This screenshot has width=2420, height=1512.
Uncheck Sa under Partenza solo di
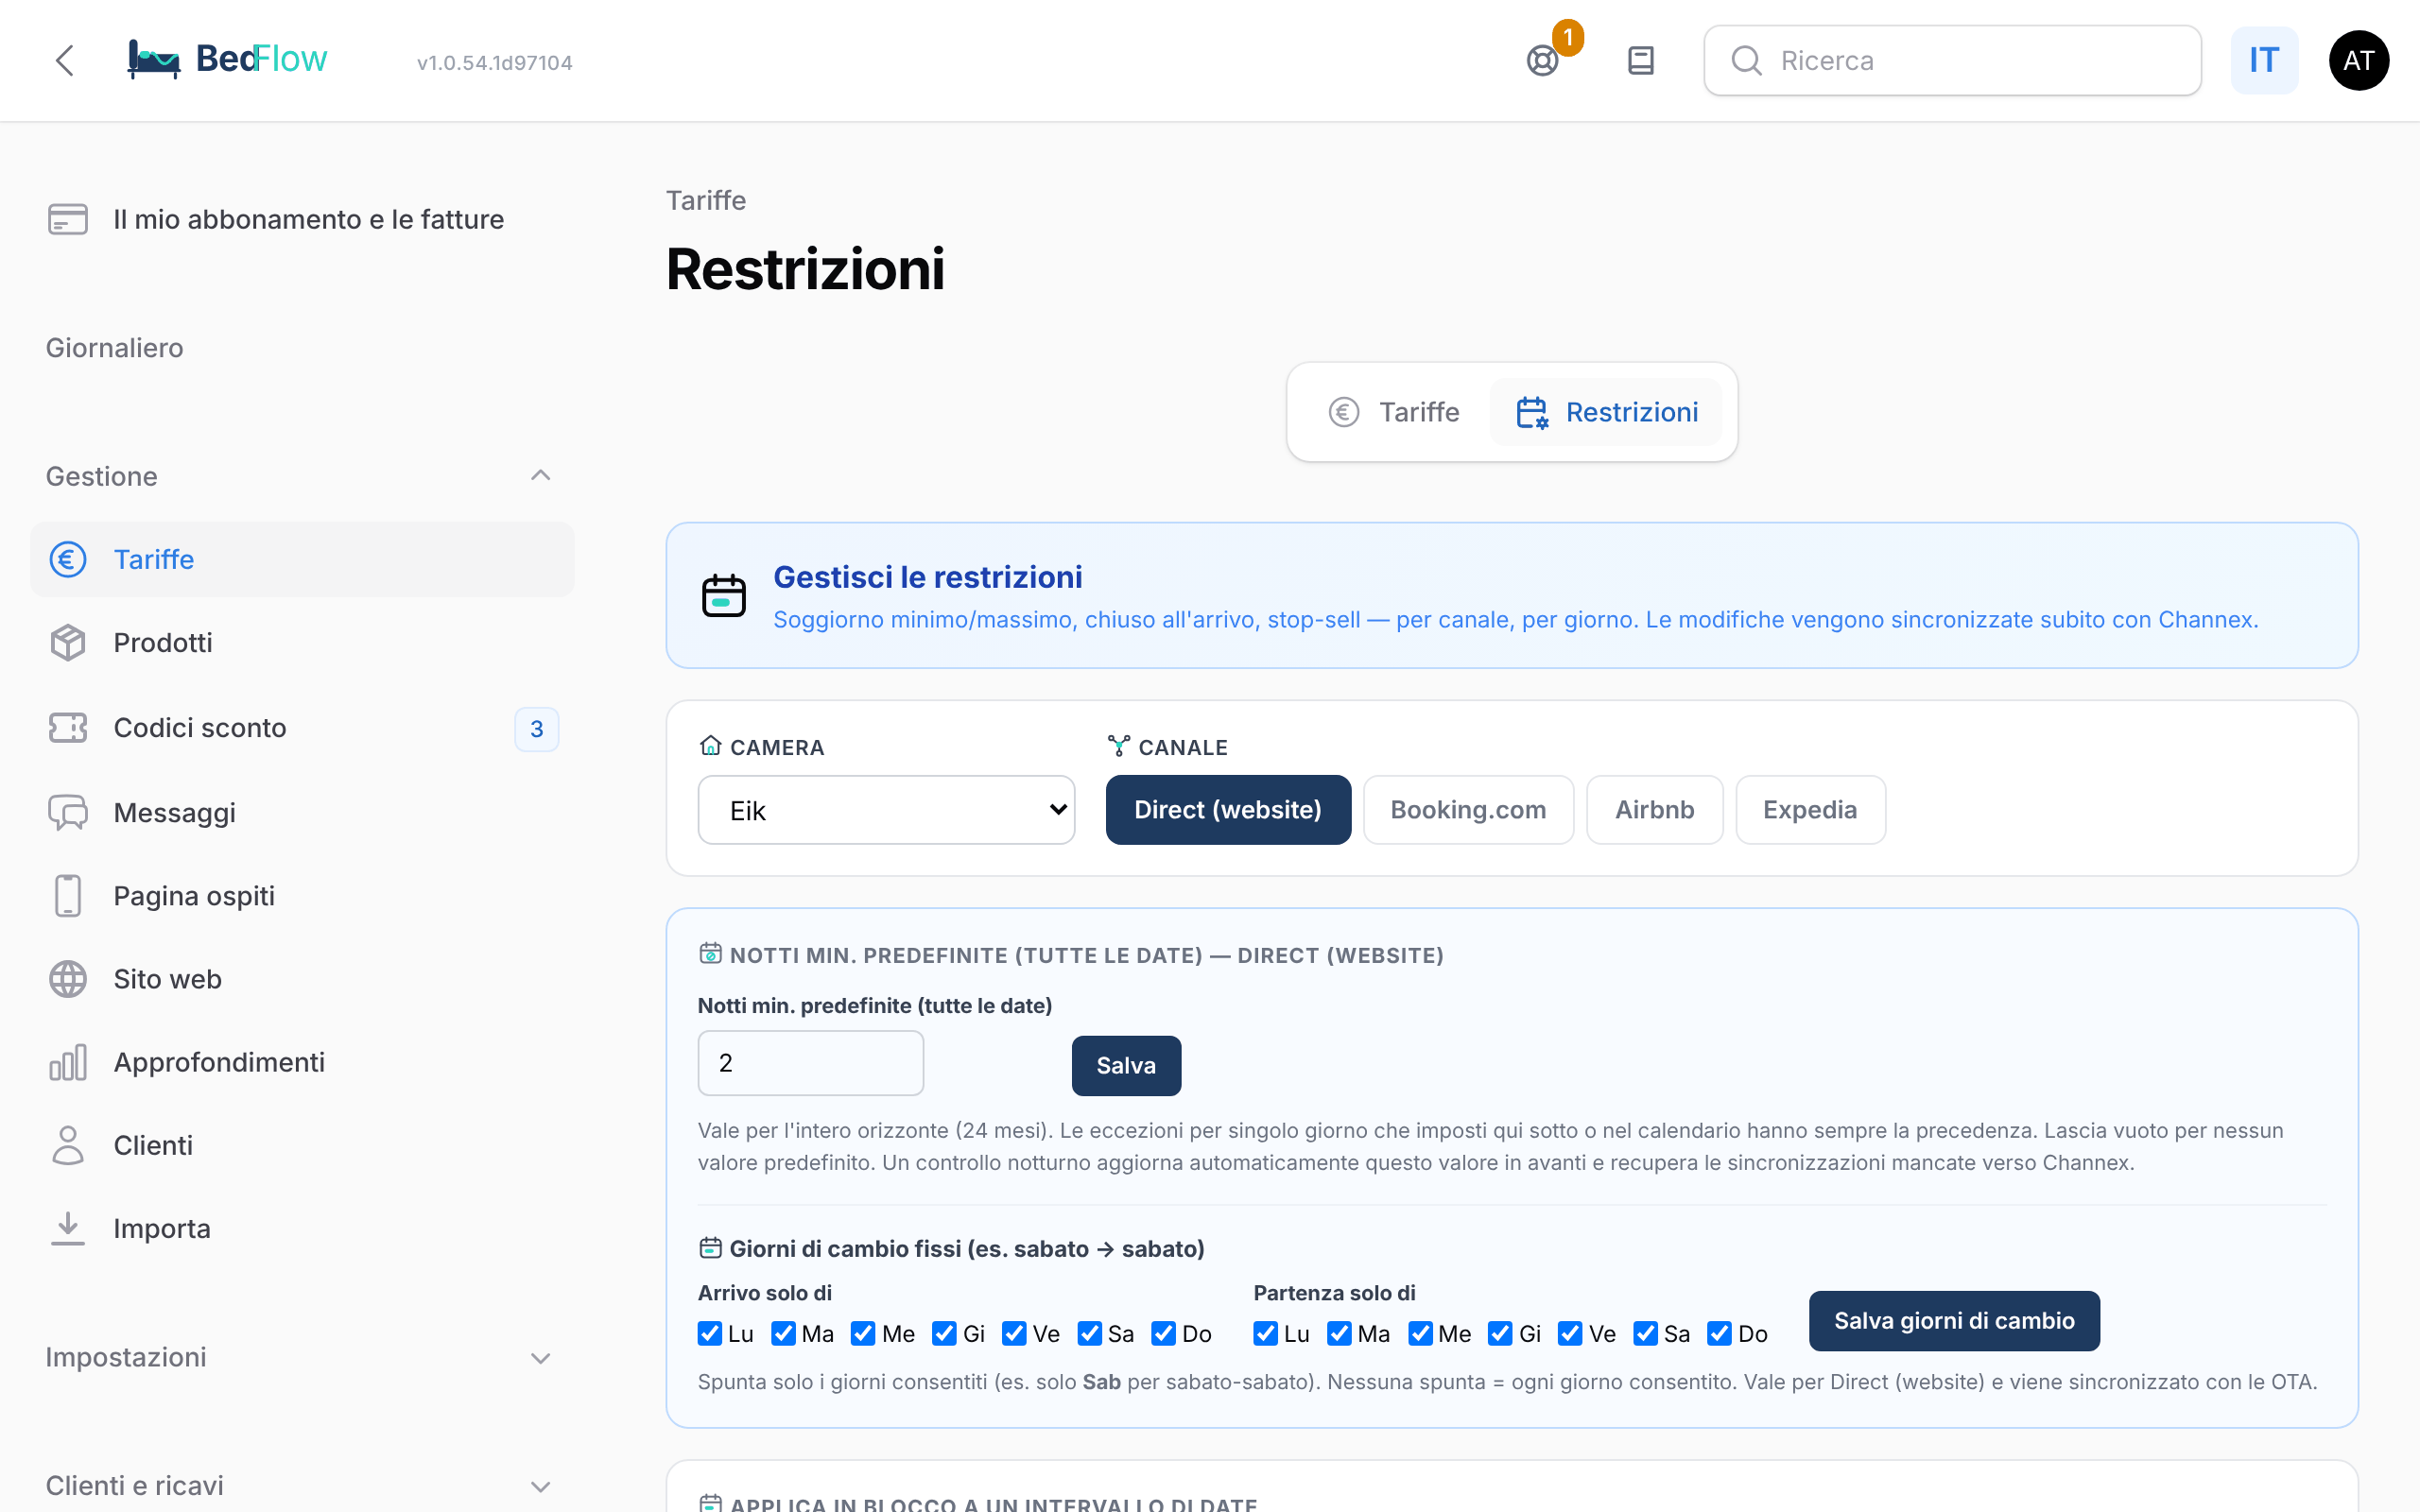point(1646,1334)
